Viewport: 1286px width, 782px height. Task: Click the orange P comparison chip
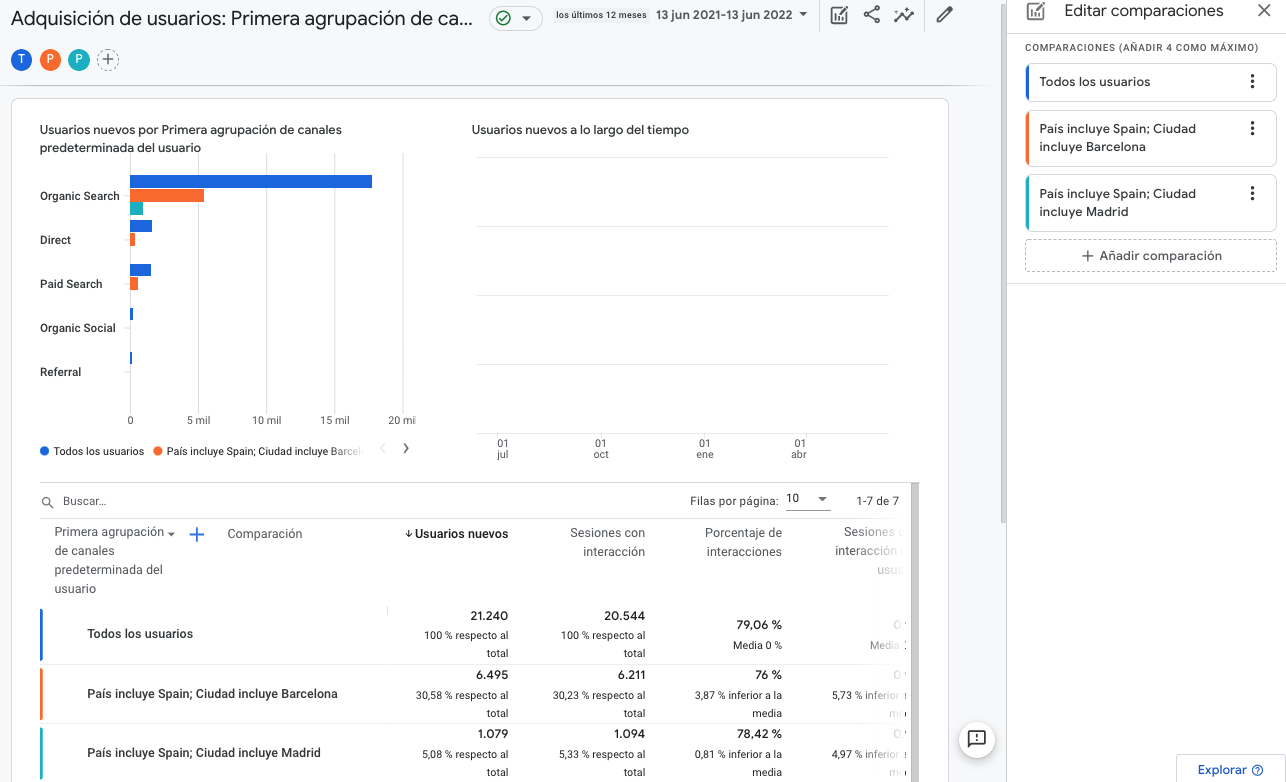tap(50, 60)
